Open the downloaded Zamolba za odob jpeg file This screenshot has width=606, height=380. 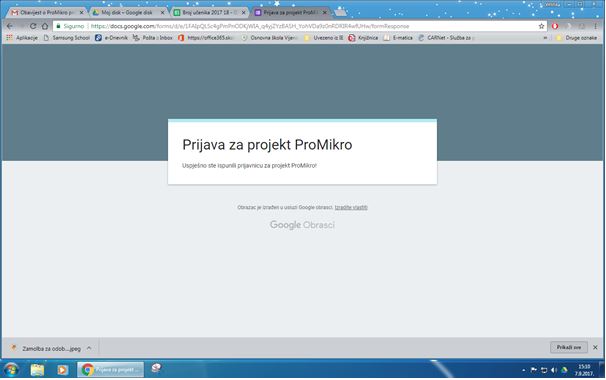pyautogui.click(x=46, y=348)
